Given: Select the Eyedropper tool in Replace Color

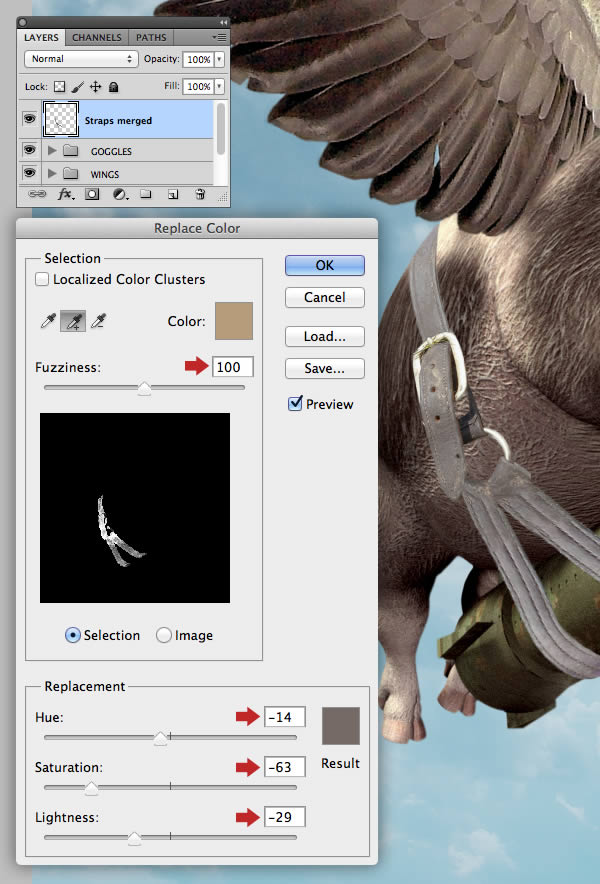Looking at the screenshot, I should pos(48,321).
